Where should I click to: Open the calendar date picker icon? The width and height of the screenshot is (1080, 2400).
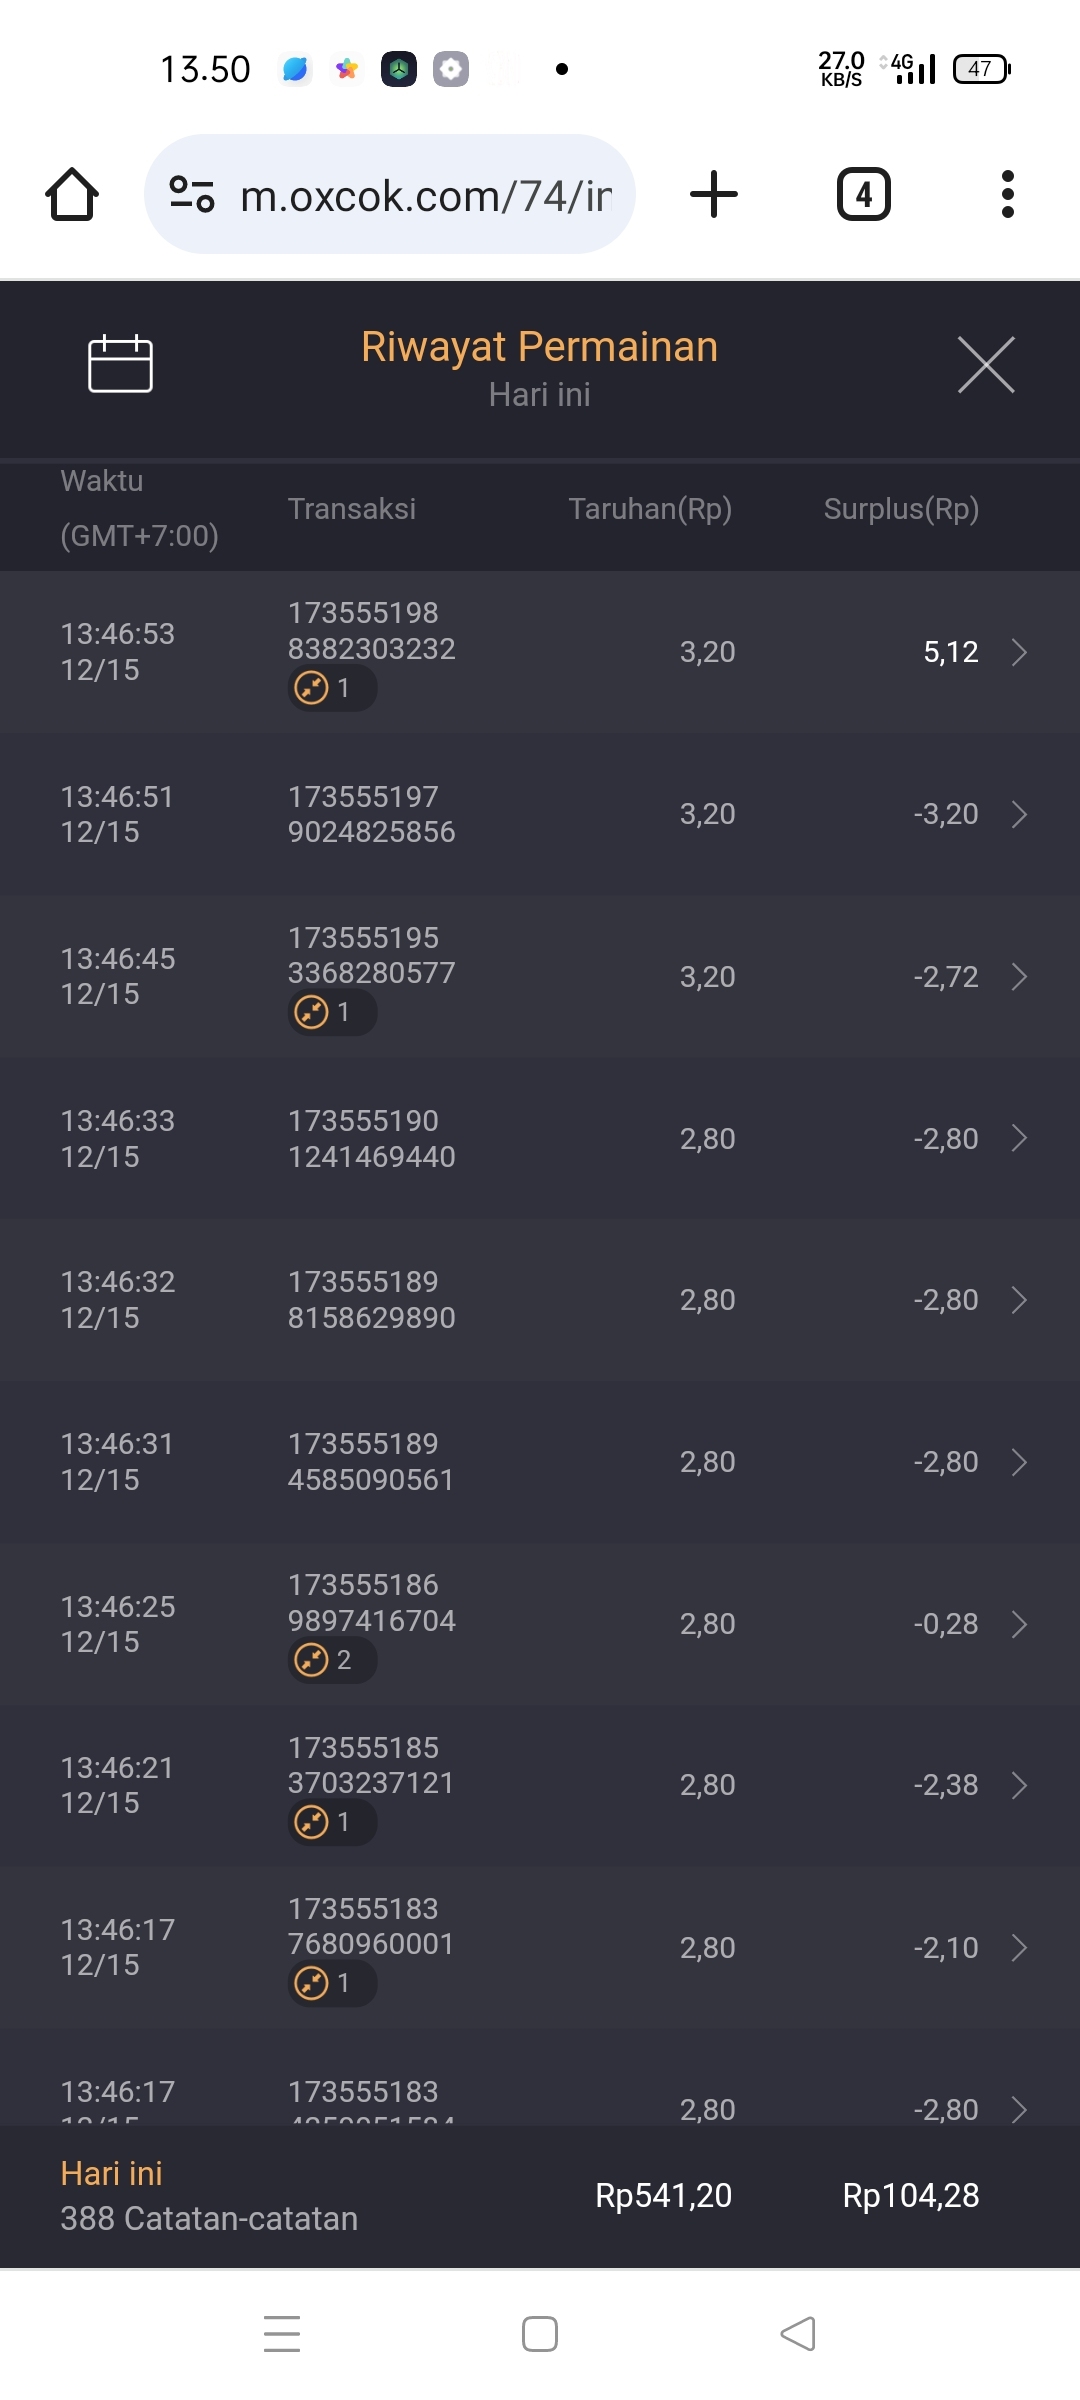coord(120,364)
